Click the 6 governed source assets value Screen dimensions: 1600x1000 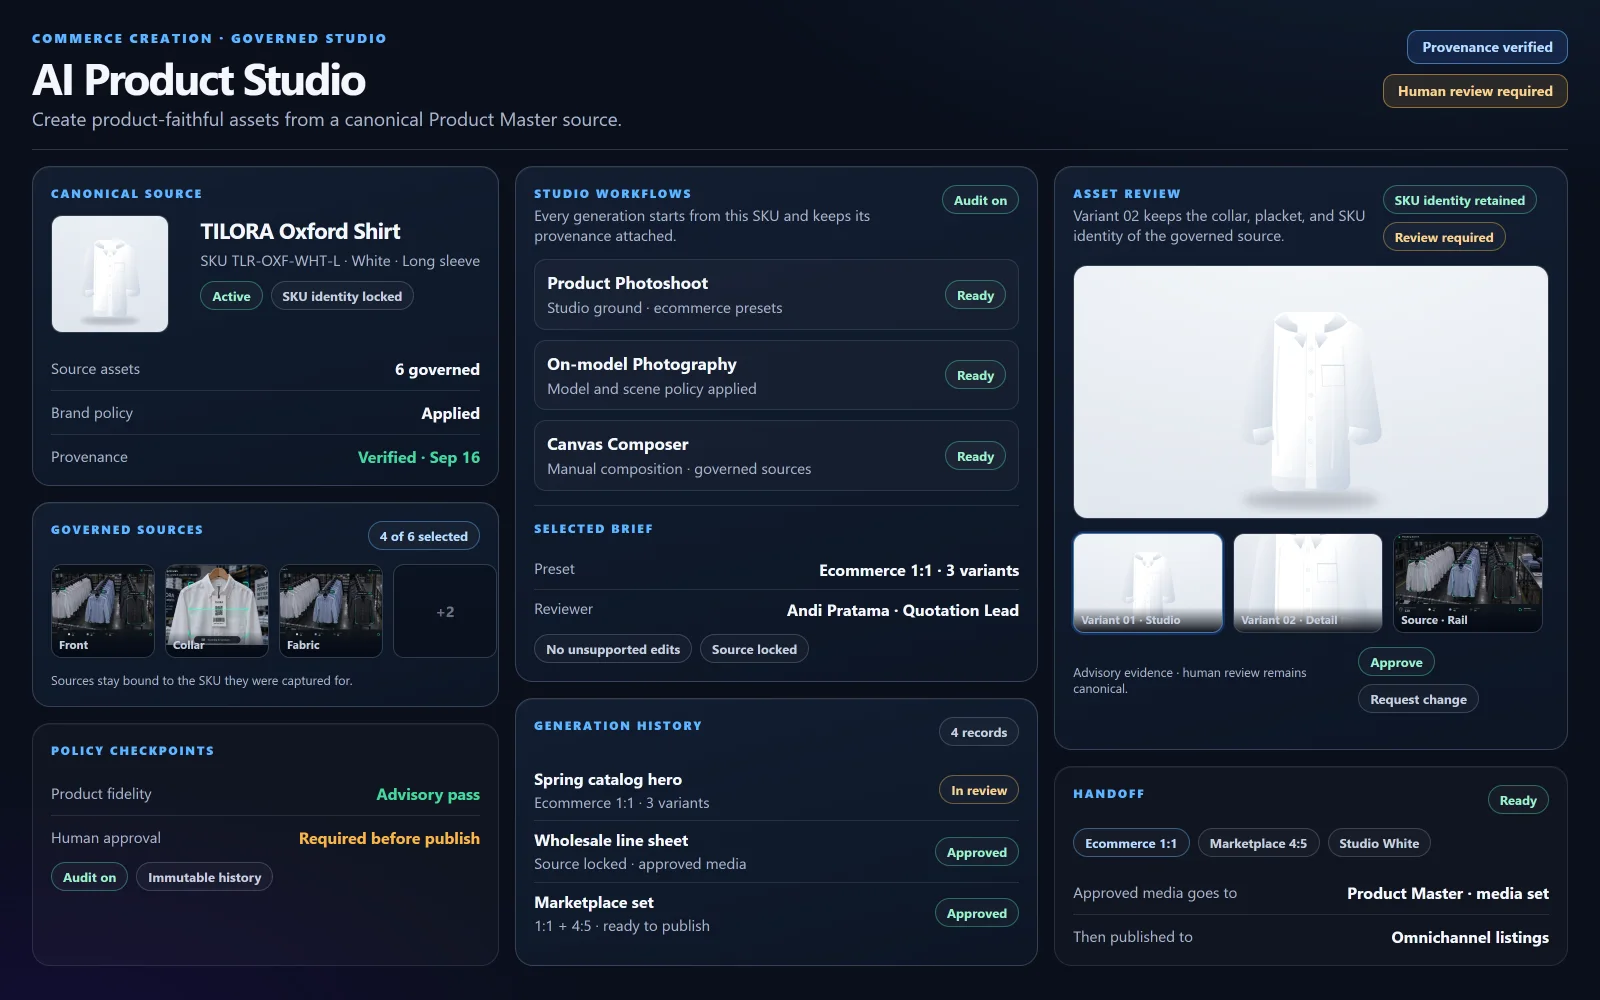pos(437,369)
